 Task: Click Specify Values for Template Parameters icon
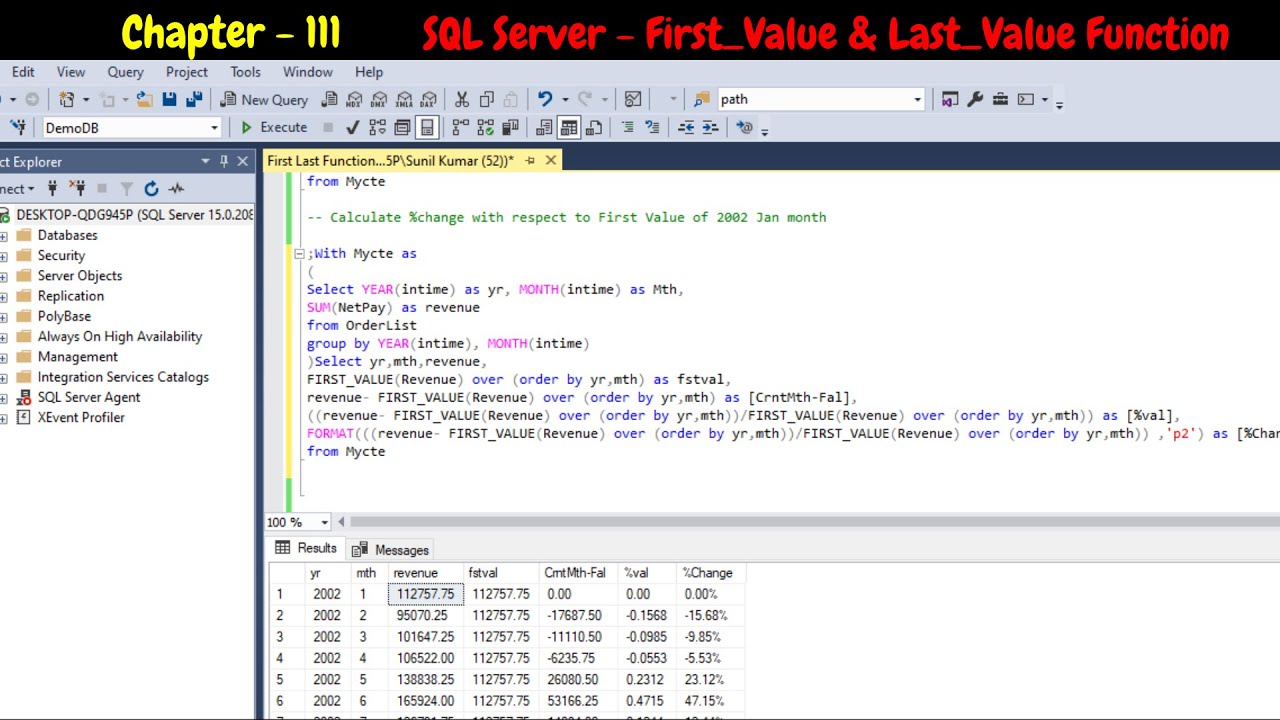click(744, 127)
